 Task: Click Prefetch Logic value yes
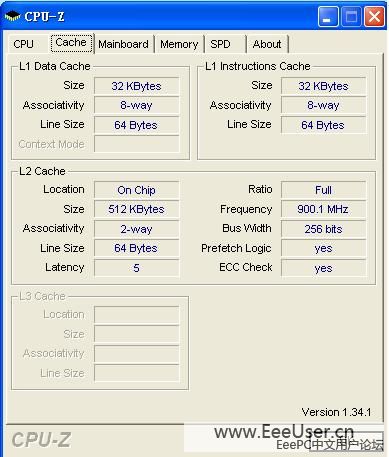[323, 248]
